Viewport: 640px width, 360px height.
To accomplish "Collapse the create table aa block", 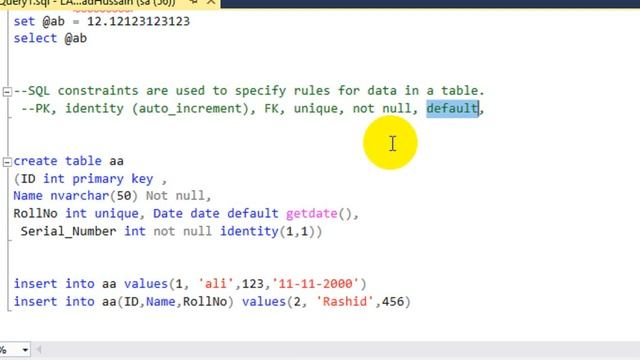I will pyautogui.click(x=7, y=162).
